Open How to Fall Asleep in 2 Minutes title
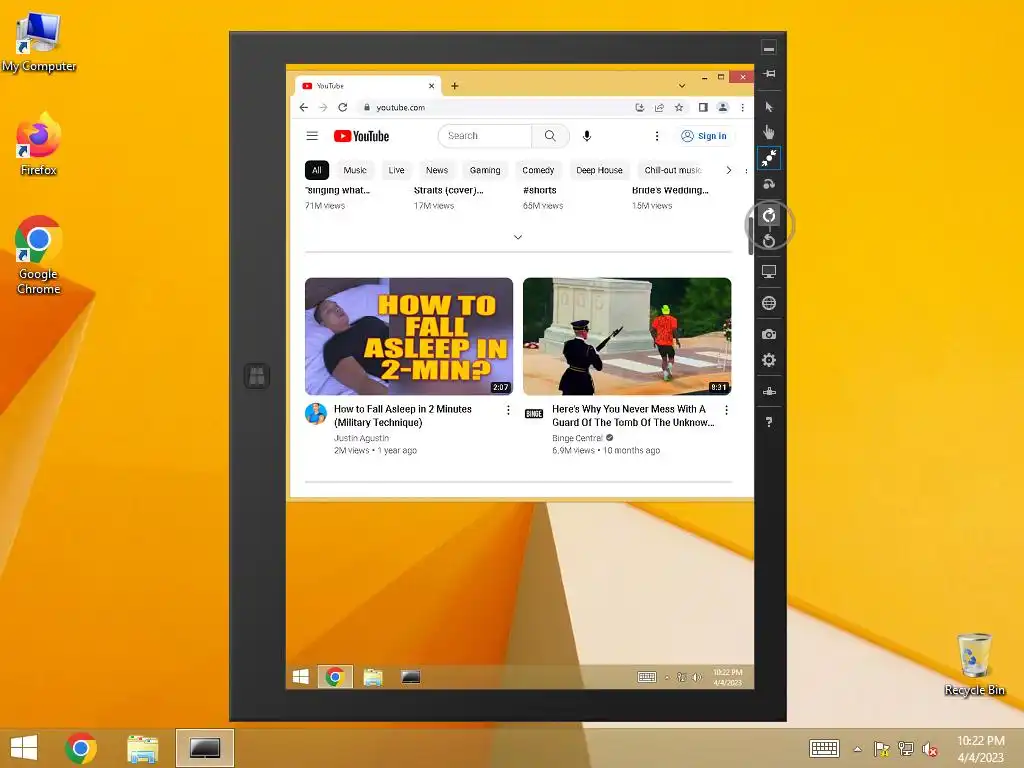 [x=403, y=415]
